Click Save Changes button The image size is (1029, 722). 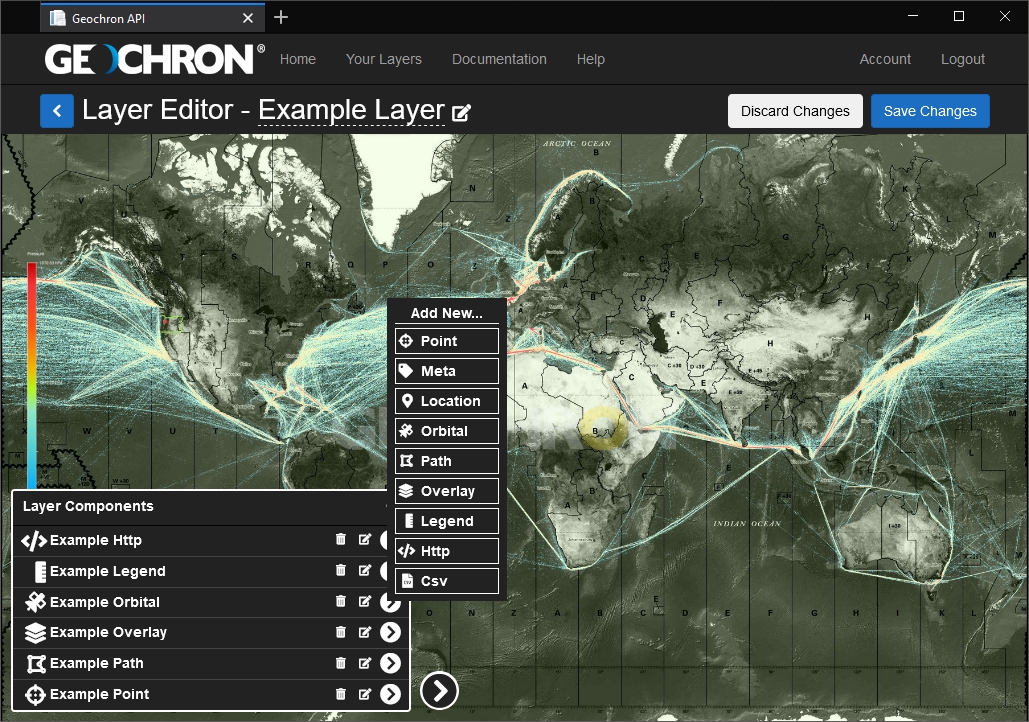tap(930, 111)
